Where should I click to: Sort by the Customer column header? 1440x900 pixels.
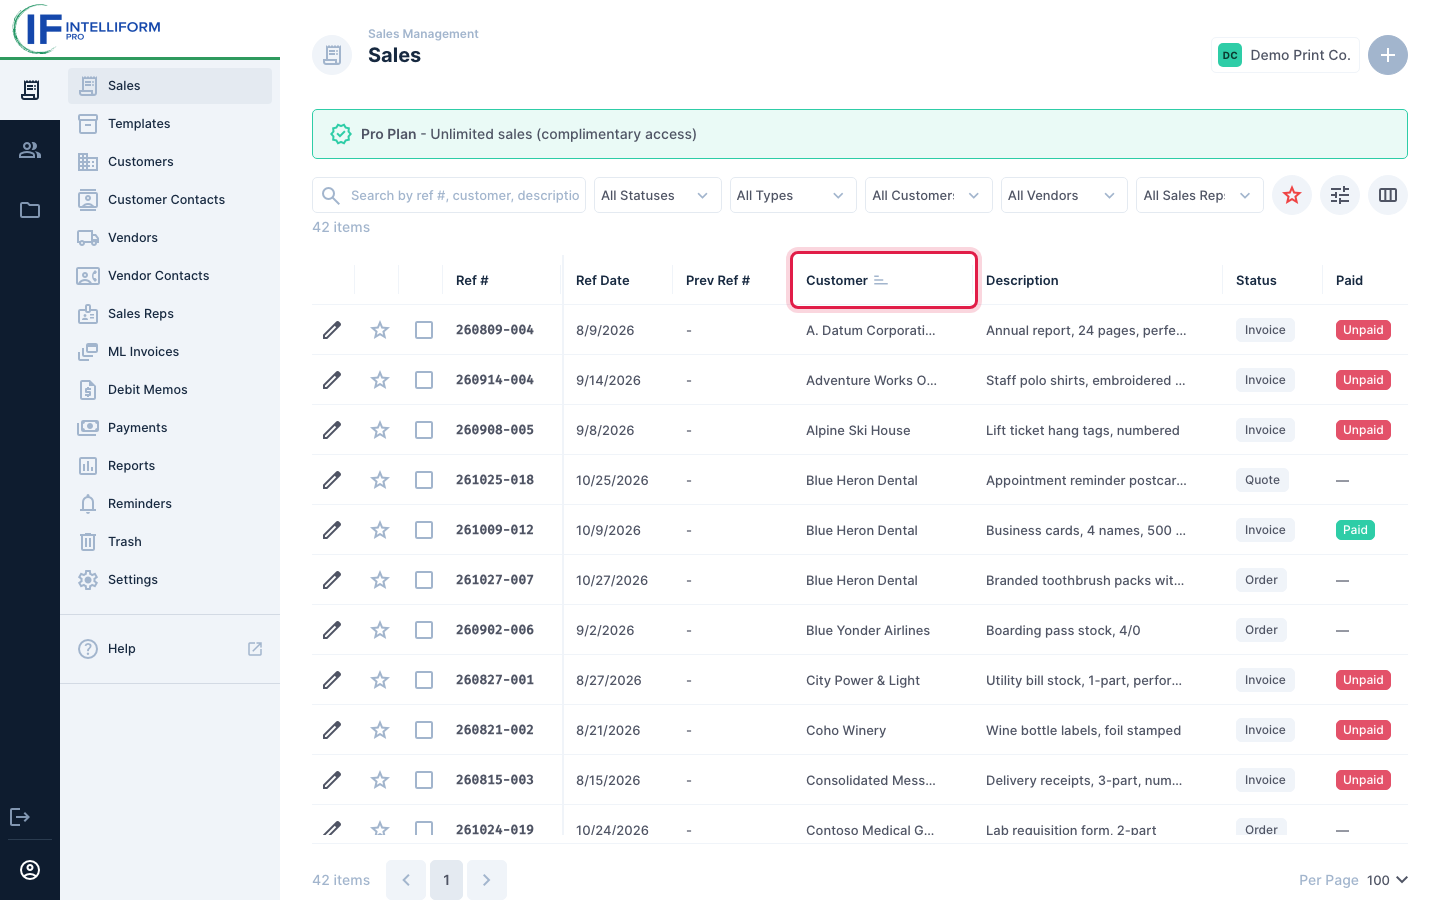click(x=884, y=280)
